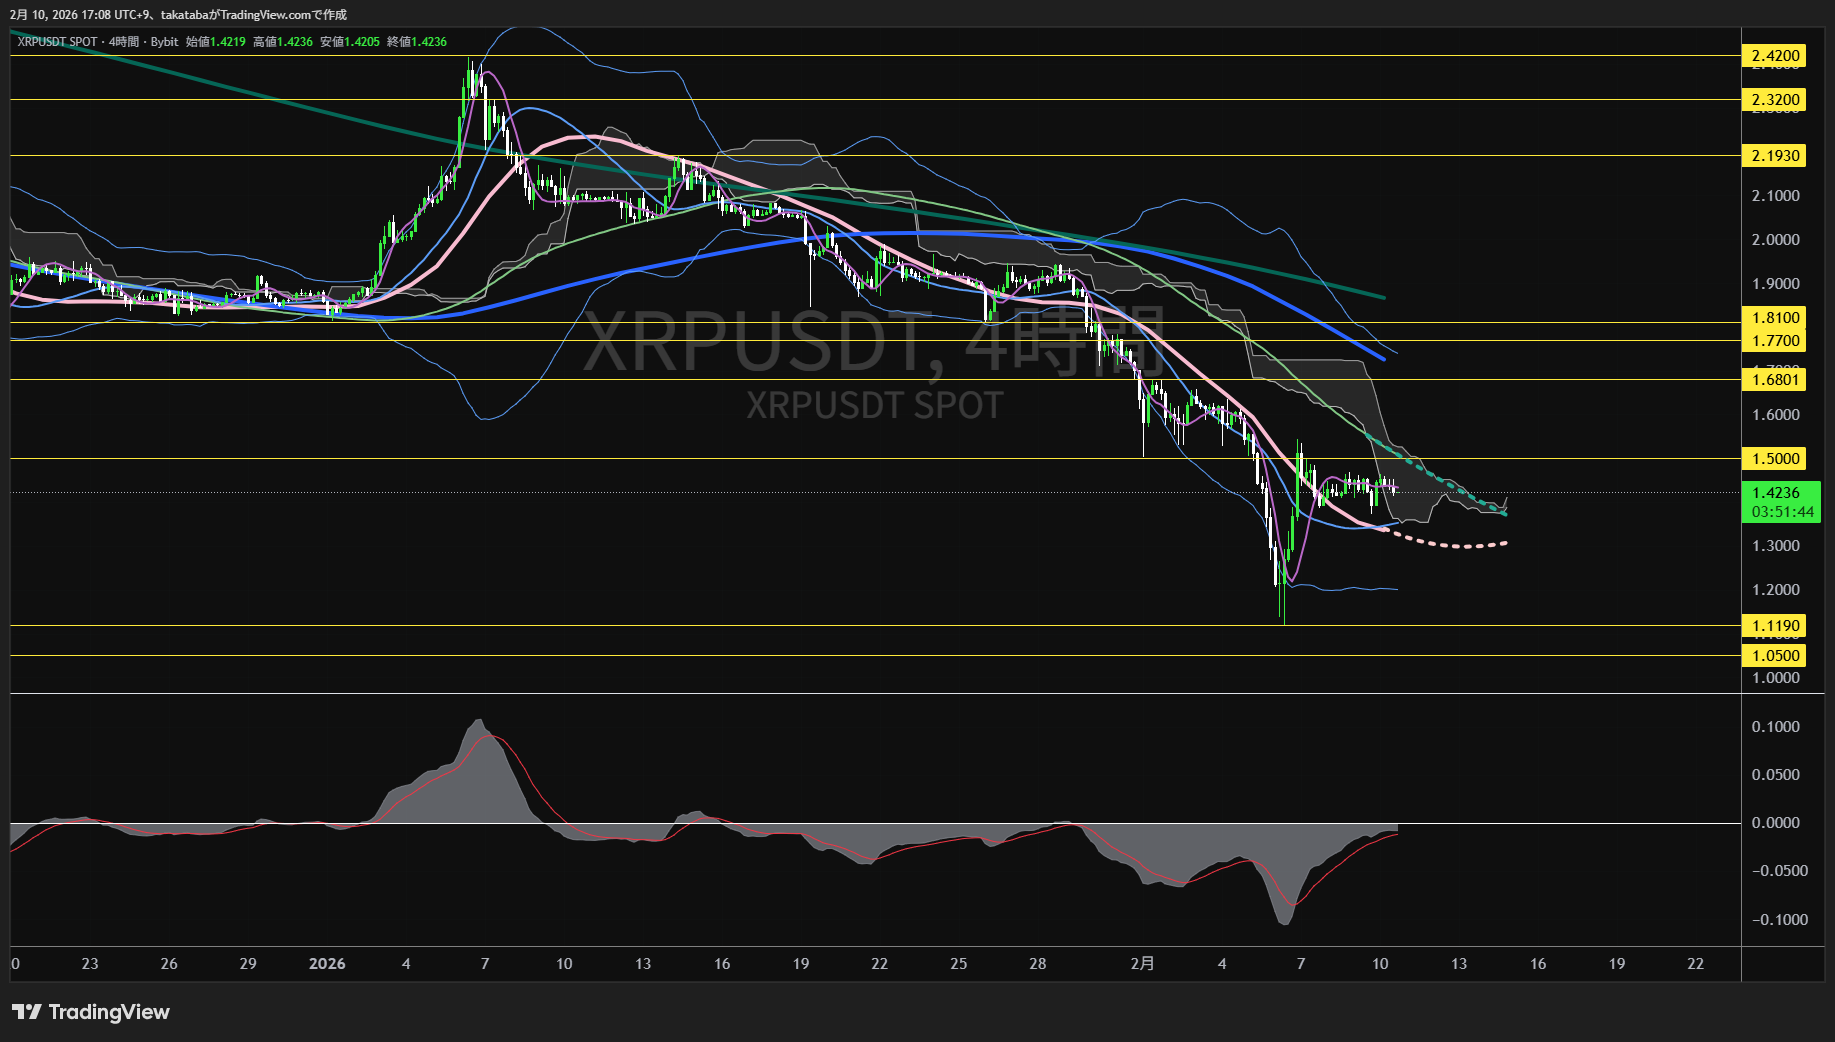Click the 1.0500 yellow price level label
Screen dimensions: 1835x1042
coord(1775,656)
